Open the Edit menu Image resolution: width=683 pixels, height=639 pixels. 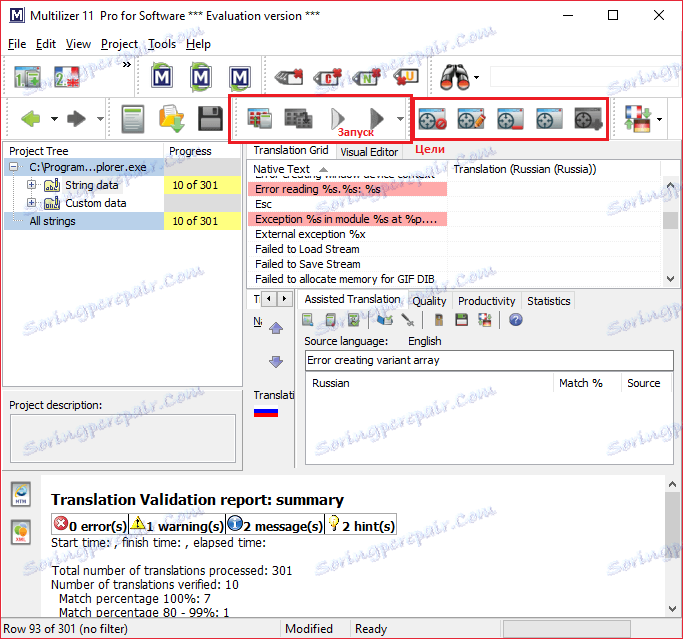coord(46,44)
